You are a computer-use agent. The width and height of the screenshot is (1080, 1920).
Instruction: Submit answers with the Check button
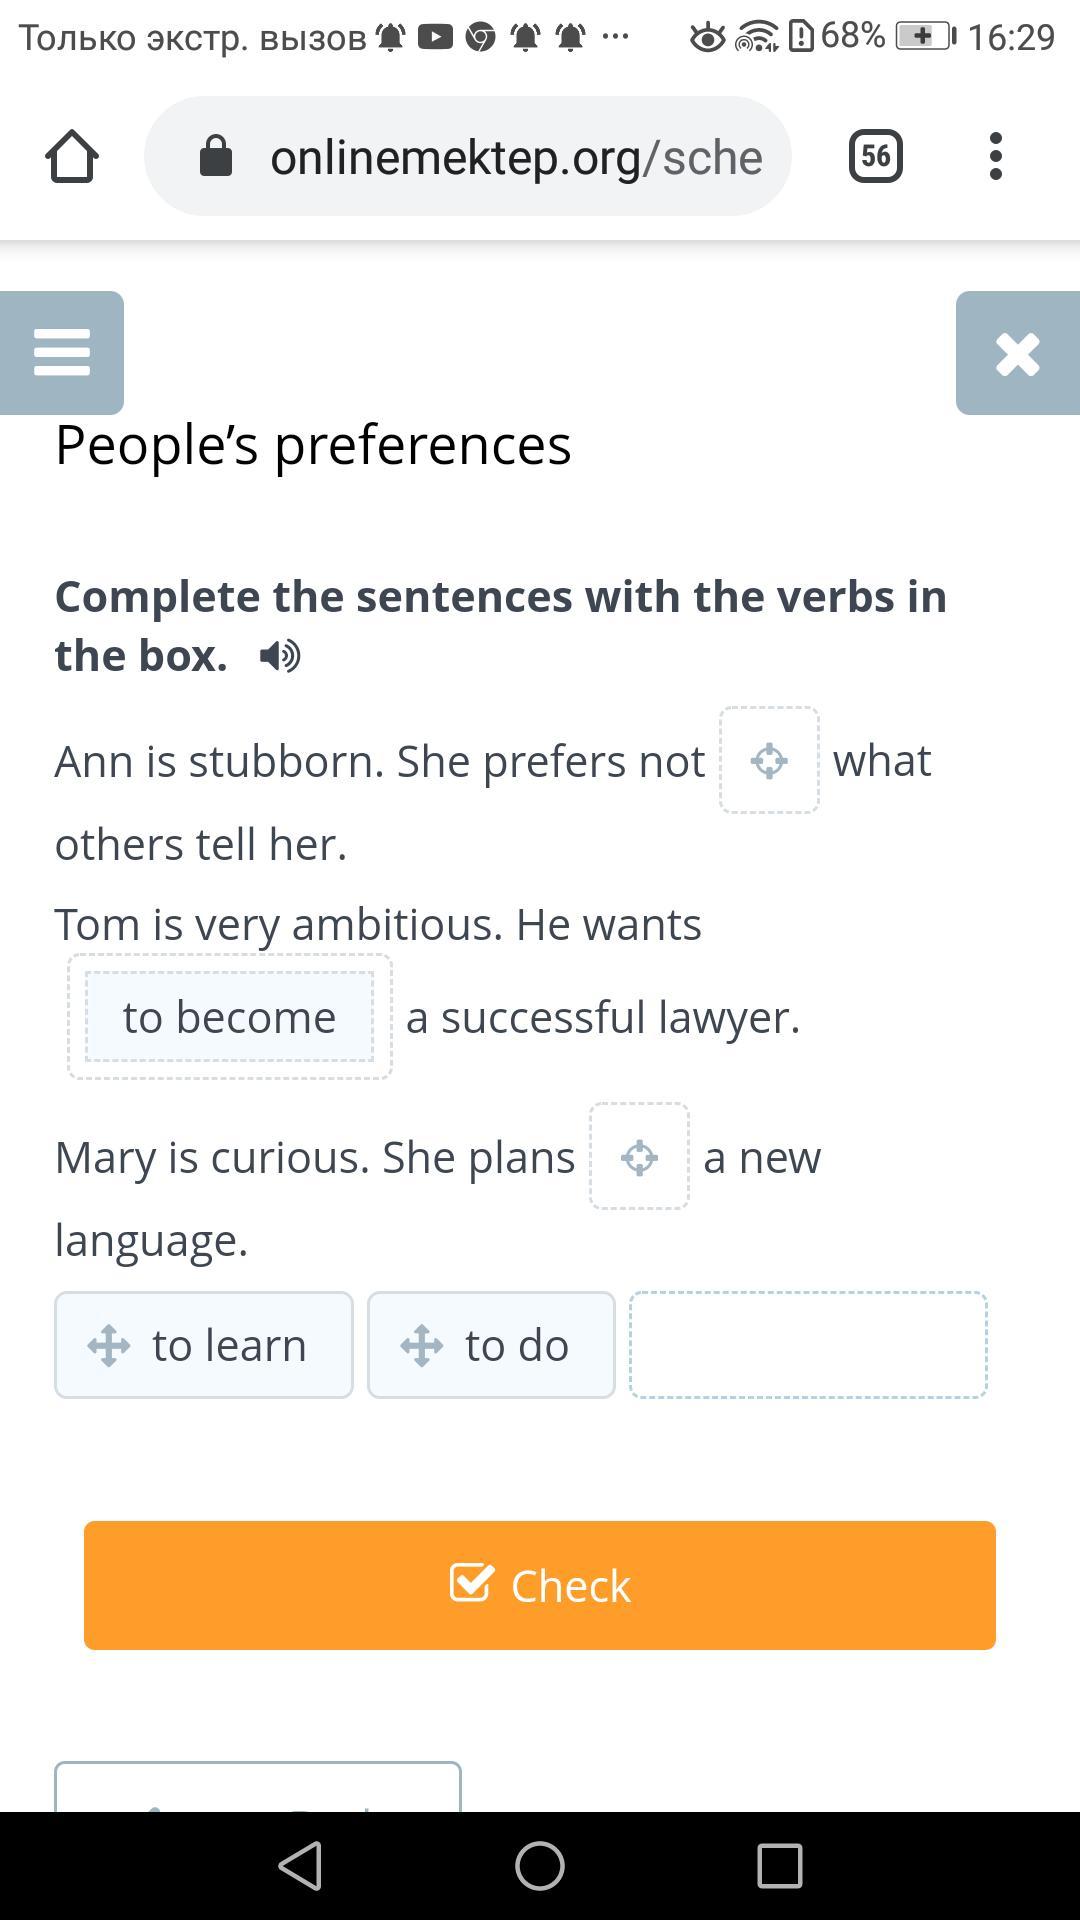click(x=540, y=1585)
